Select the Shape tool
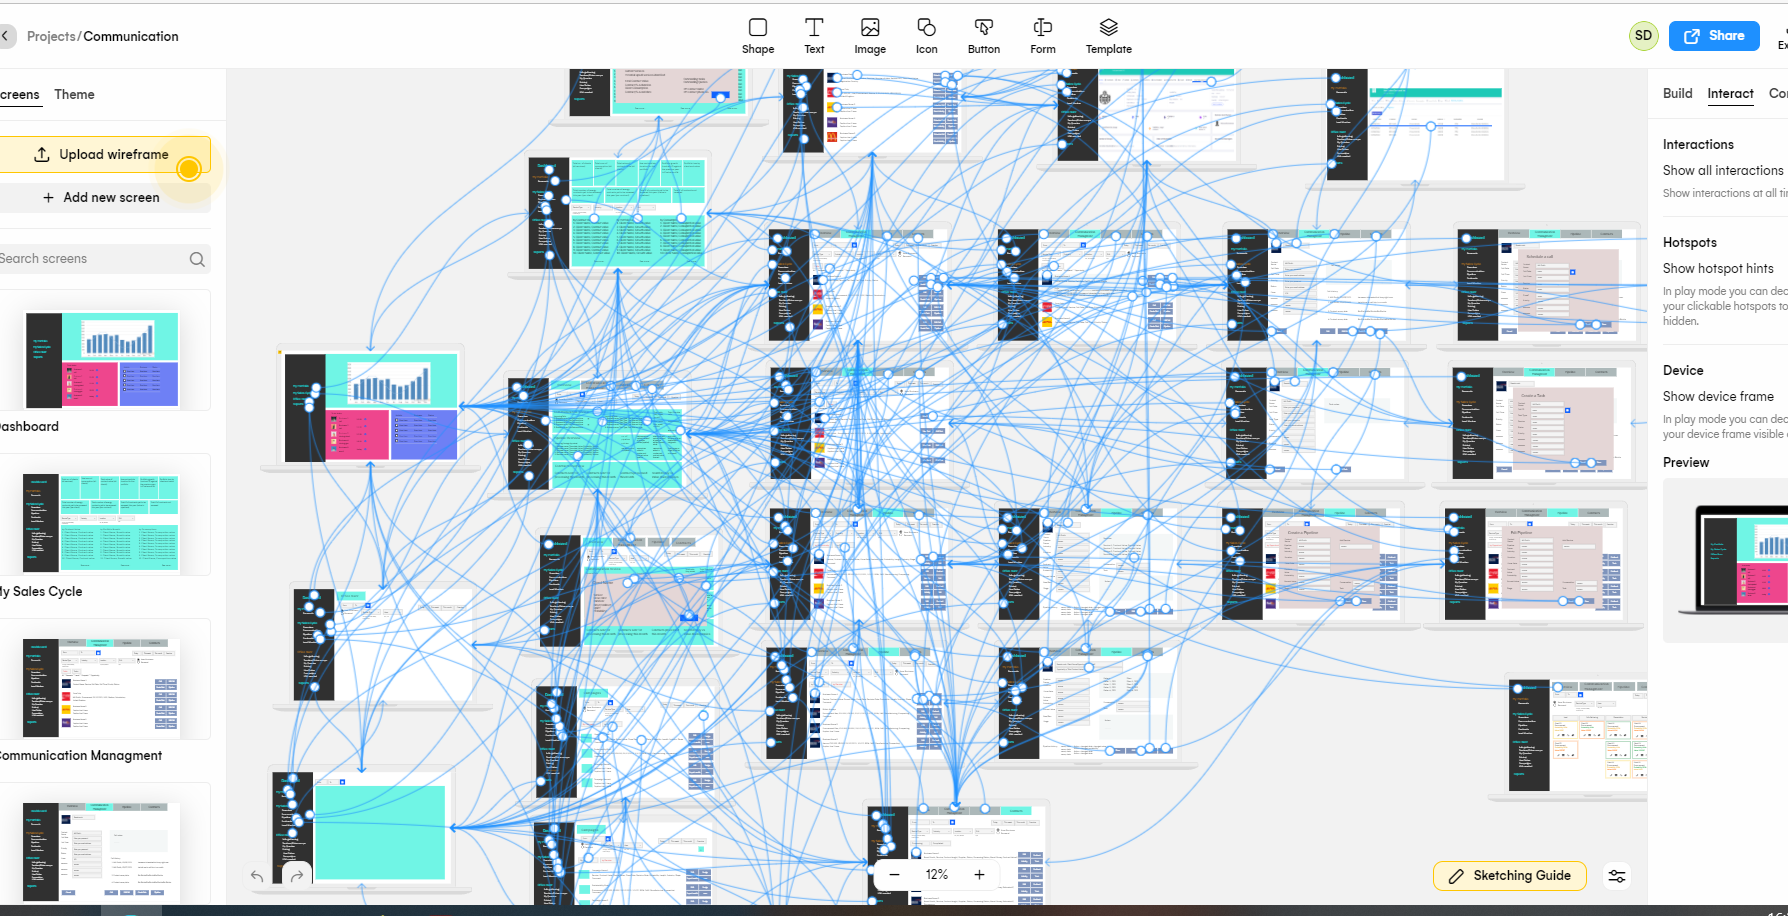The image size is (1788, 916). click(x=757, y=35)
